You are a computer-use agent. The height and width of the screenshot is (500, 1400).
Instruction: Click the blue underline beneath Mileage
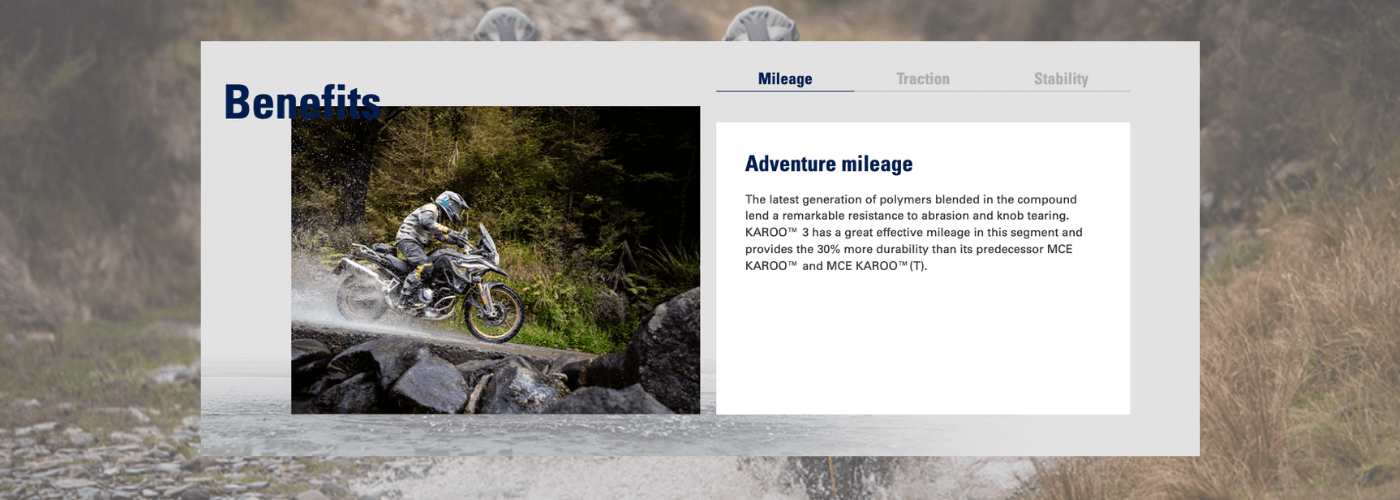pos(785,91)
